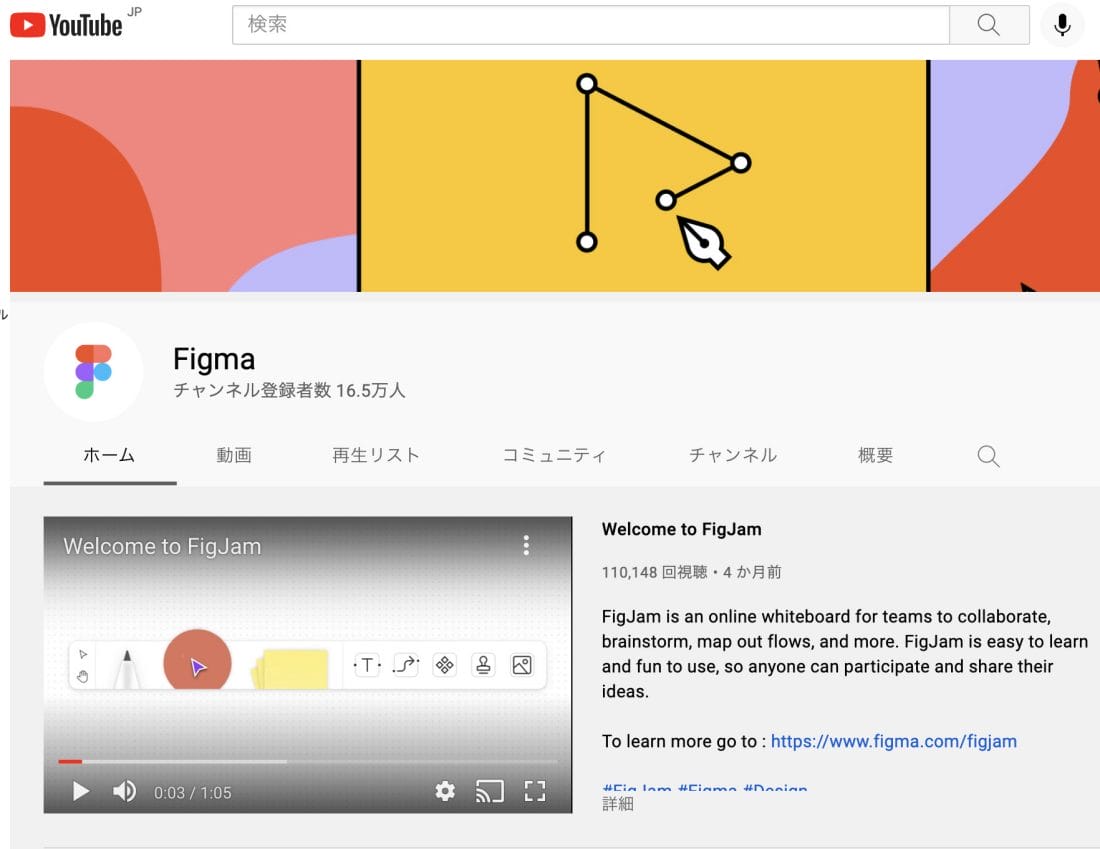Mute the video volume
The image size is (1100, 849).
pos(125,791)
